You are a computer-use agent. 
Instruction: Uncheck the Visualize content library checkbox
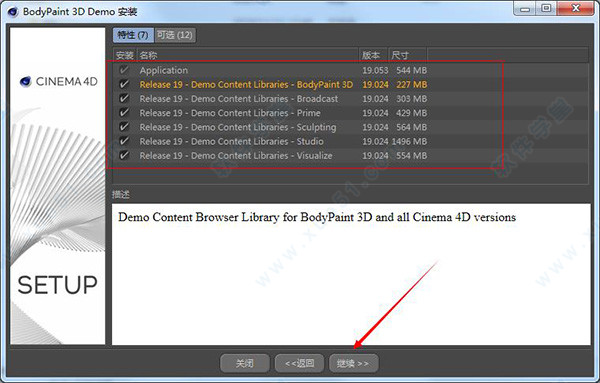[x=124, y=155]
